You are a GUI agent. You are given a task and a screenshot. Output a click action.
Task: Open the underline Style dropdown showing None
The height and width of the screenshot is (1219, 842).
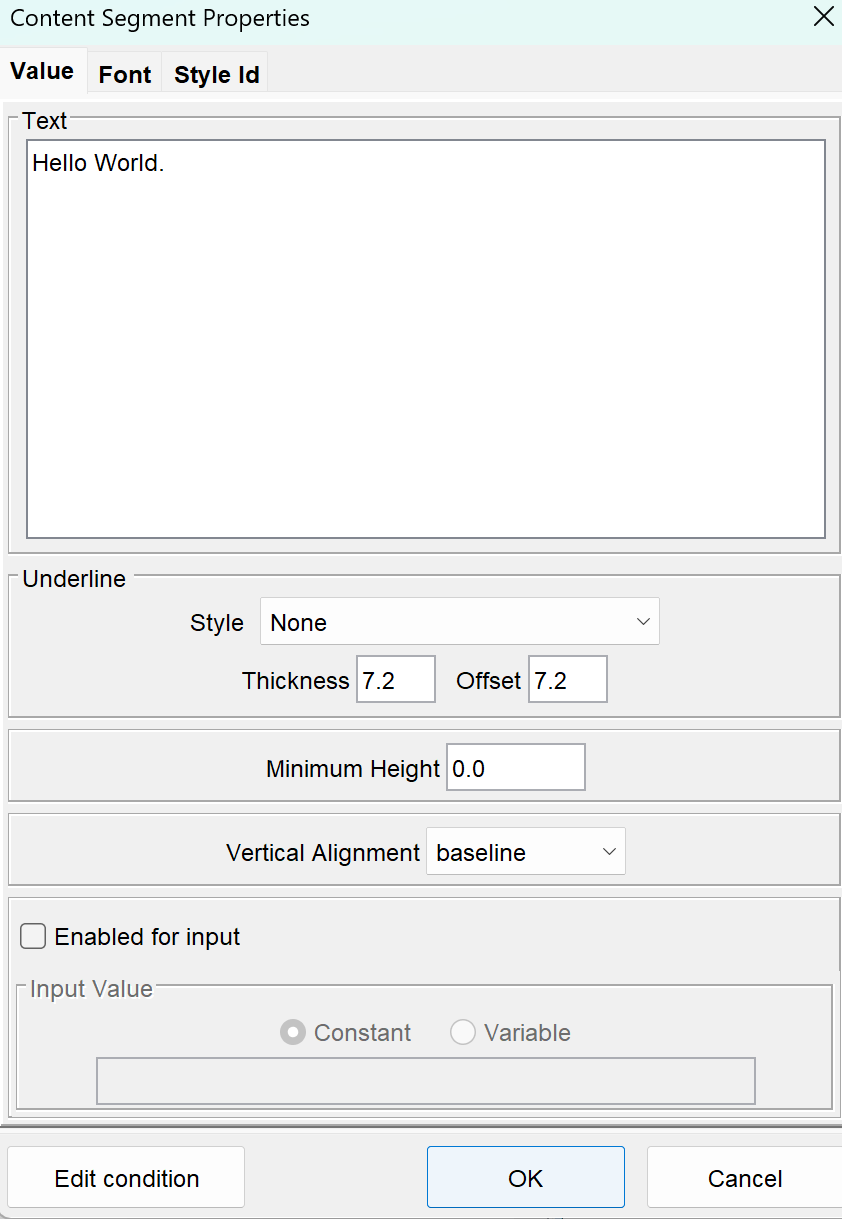pos(458,623)
